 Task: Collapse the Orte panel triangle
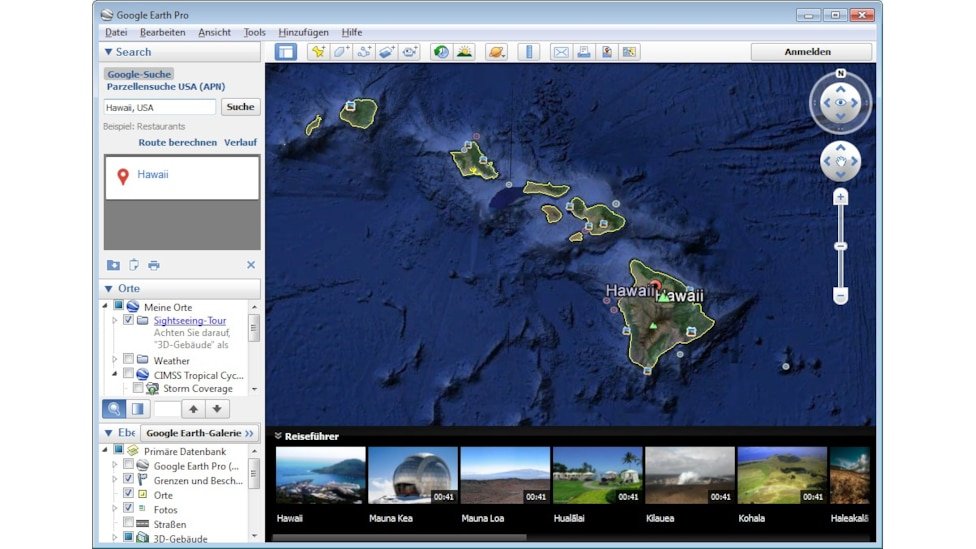108,288
